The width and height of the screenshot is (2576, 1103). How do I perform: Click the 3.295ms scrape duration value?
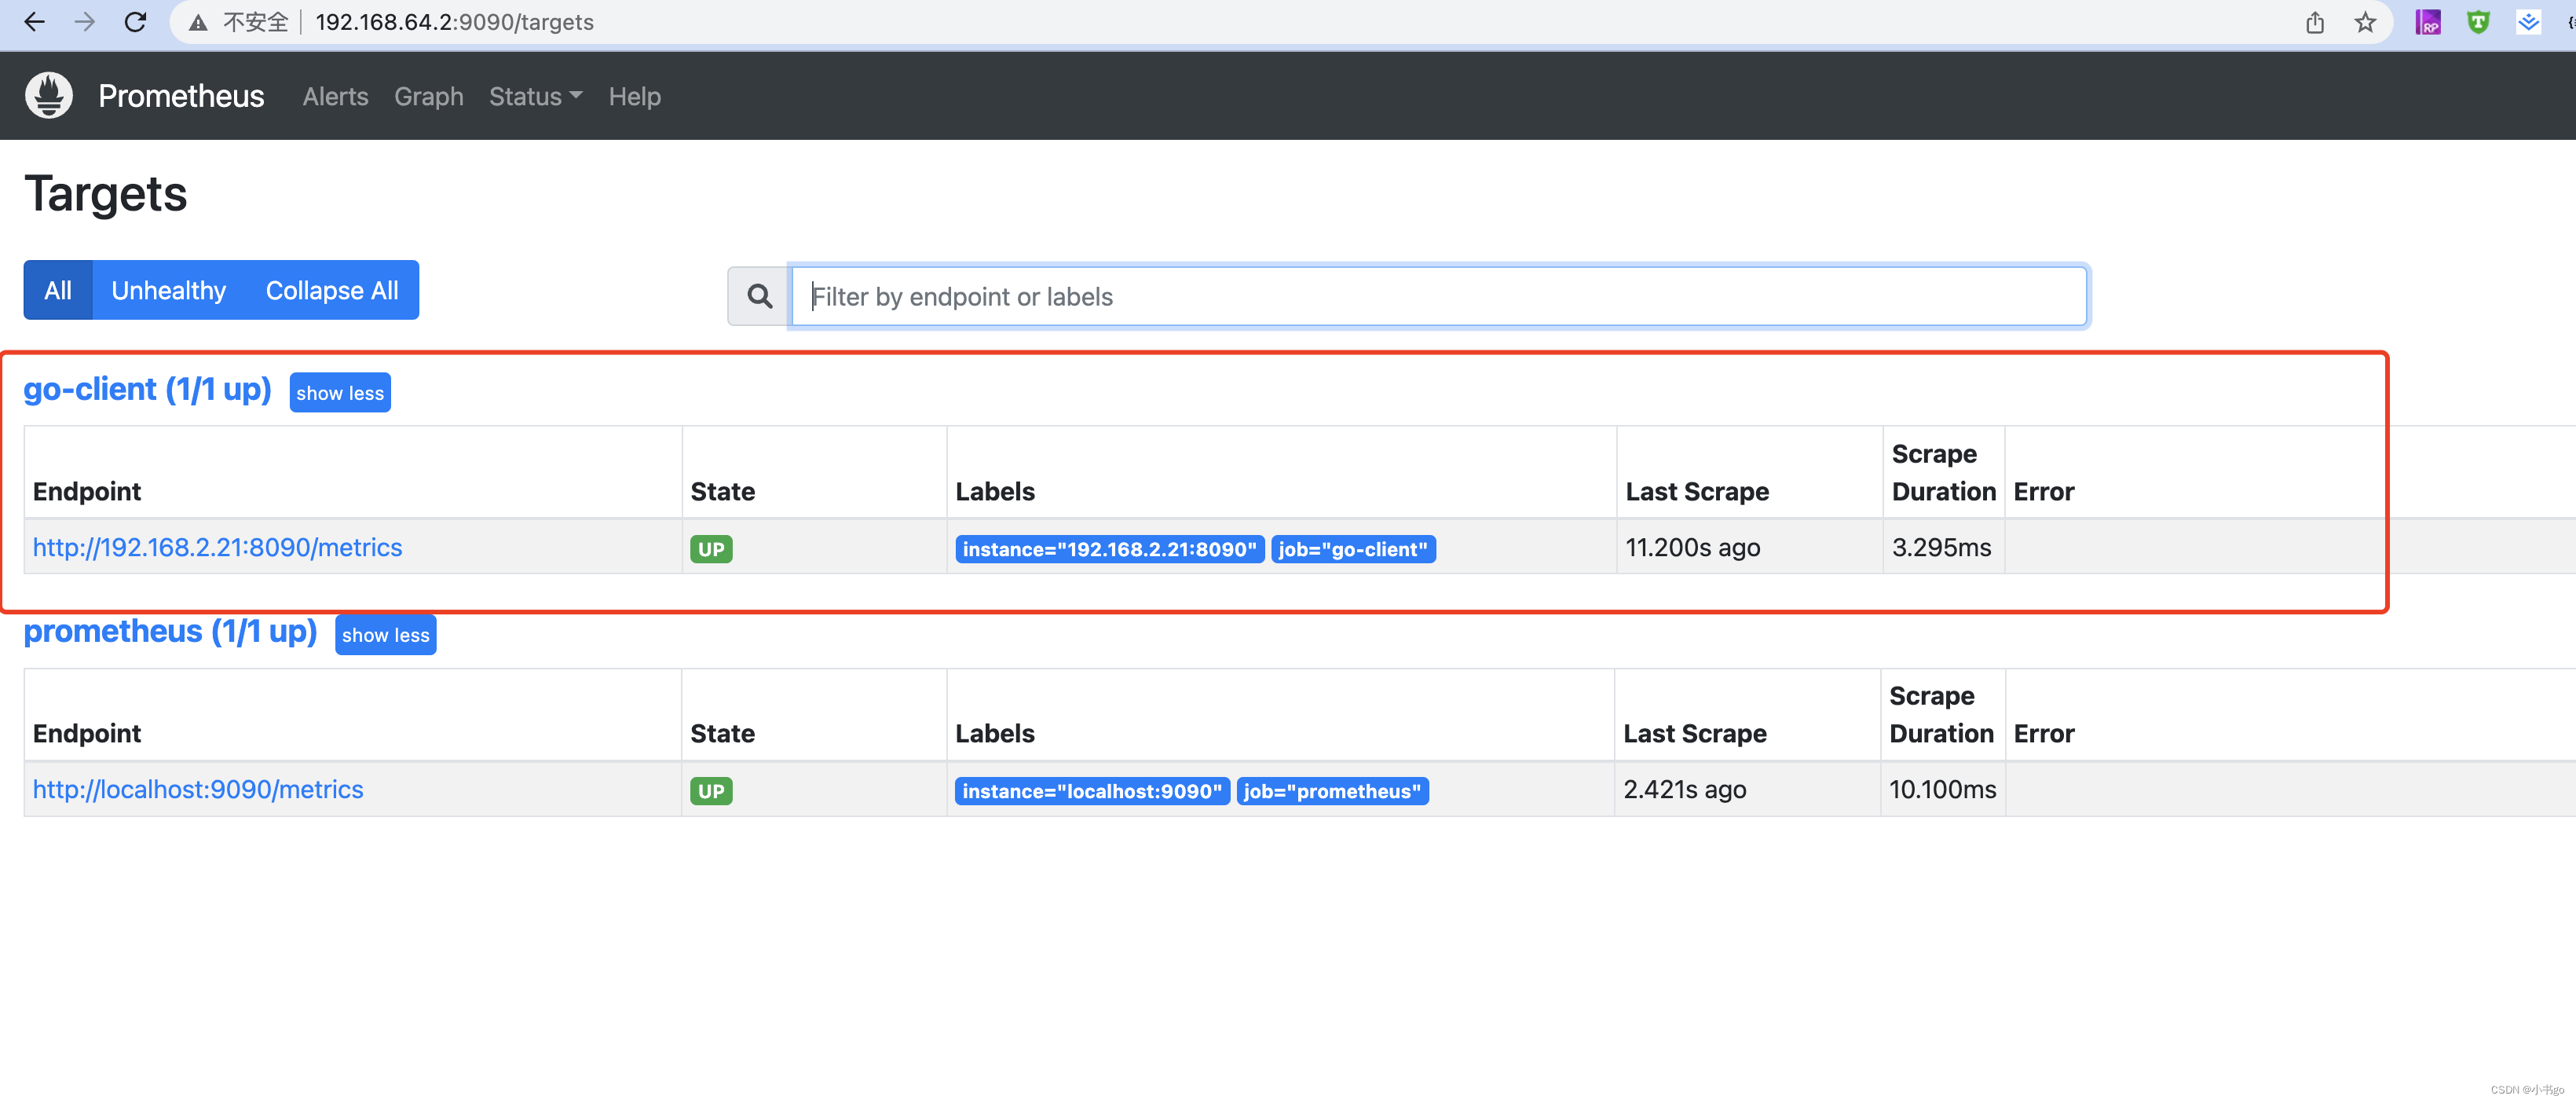1941,547
